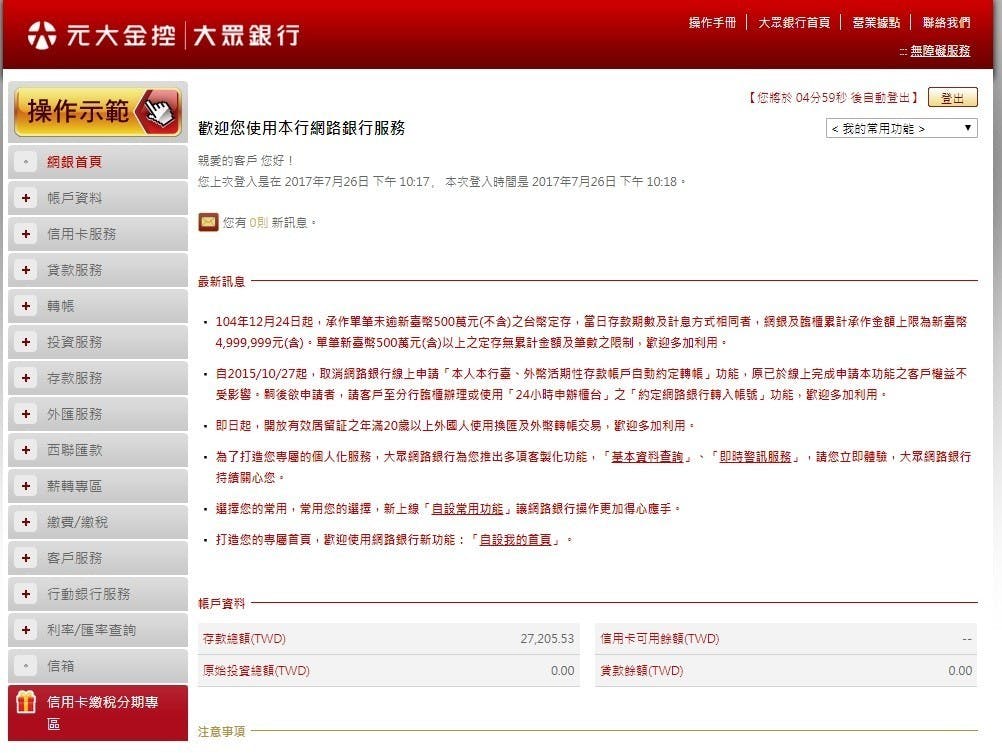
Task: Click the 帳戶資料 section heading above balances
Action: coord(221,603)
